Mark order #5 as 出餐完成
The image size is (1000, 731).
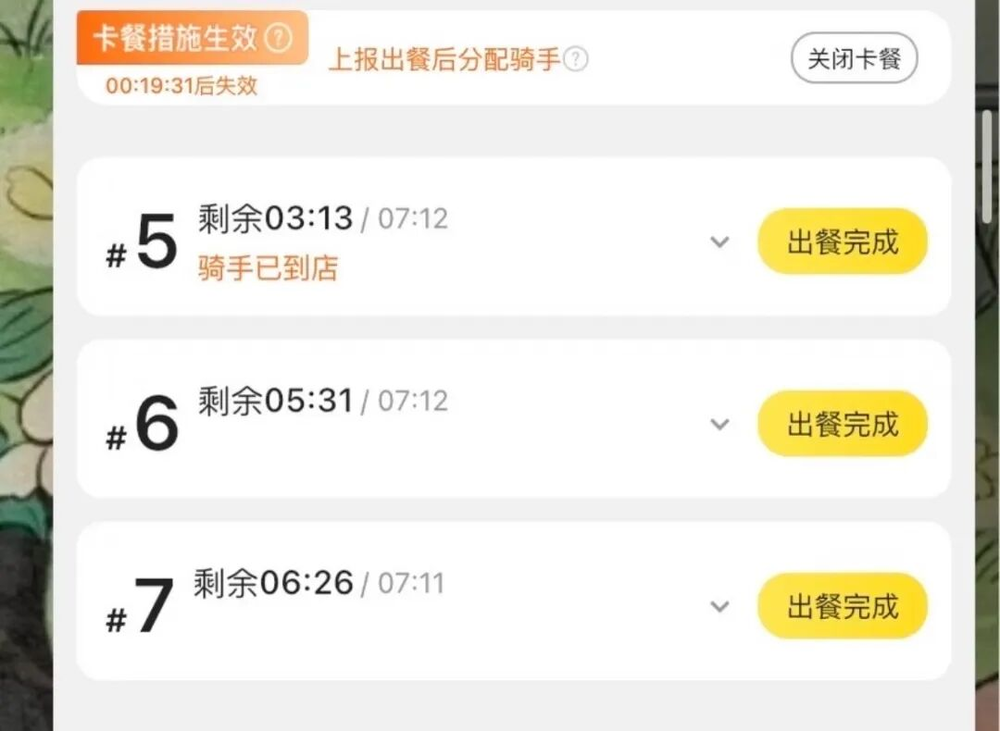tap(842, 242)
